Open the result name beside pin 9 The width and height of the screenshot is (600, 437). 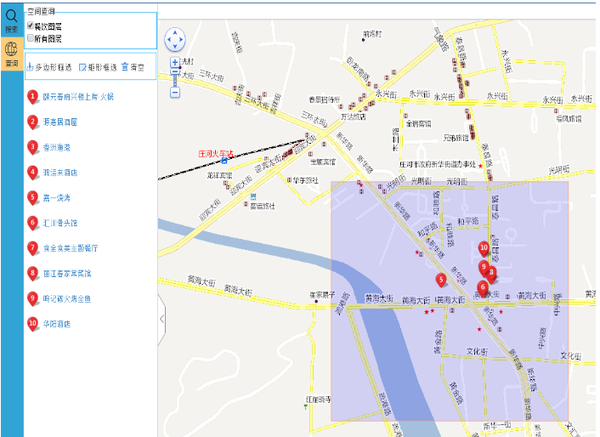click(67, 299)
